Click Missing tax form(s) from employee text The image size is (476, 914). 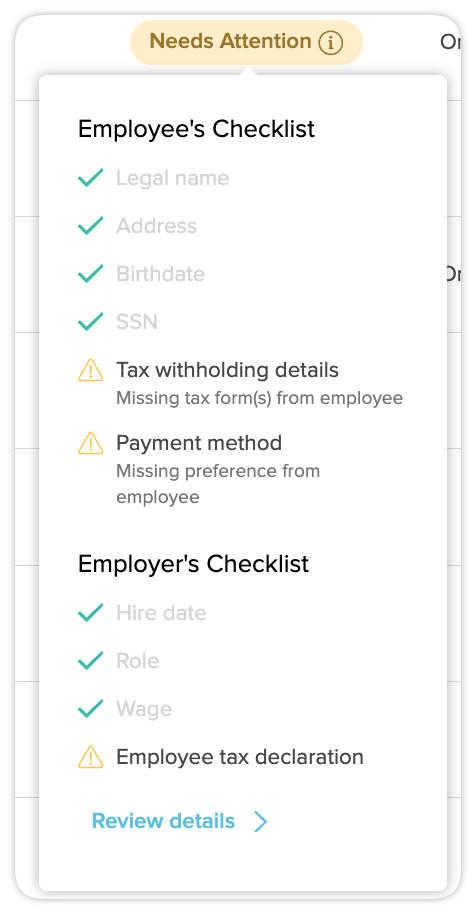point(259,398)
